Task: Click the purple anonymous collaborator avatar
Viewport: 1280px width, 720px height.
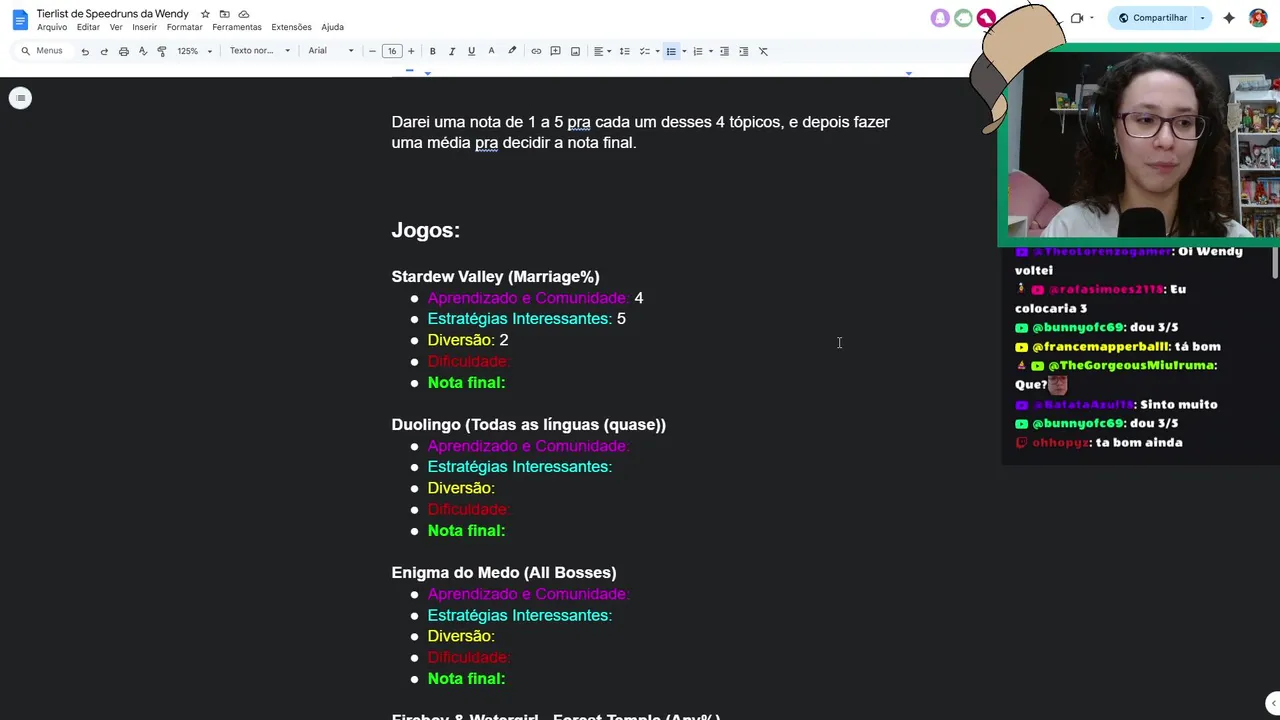Action: point(940,18)
